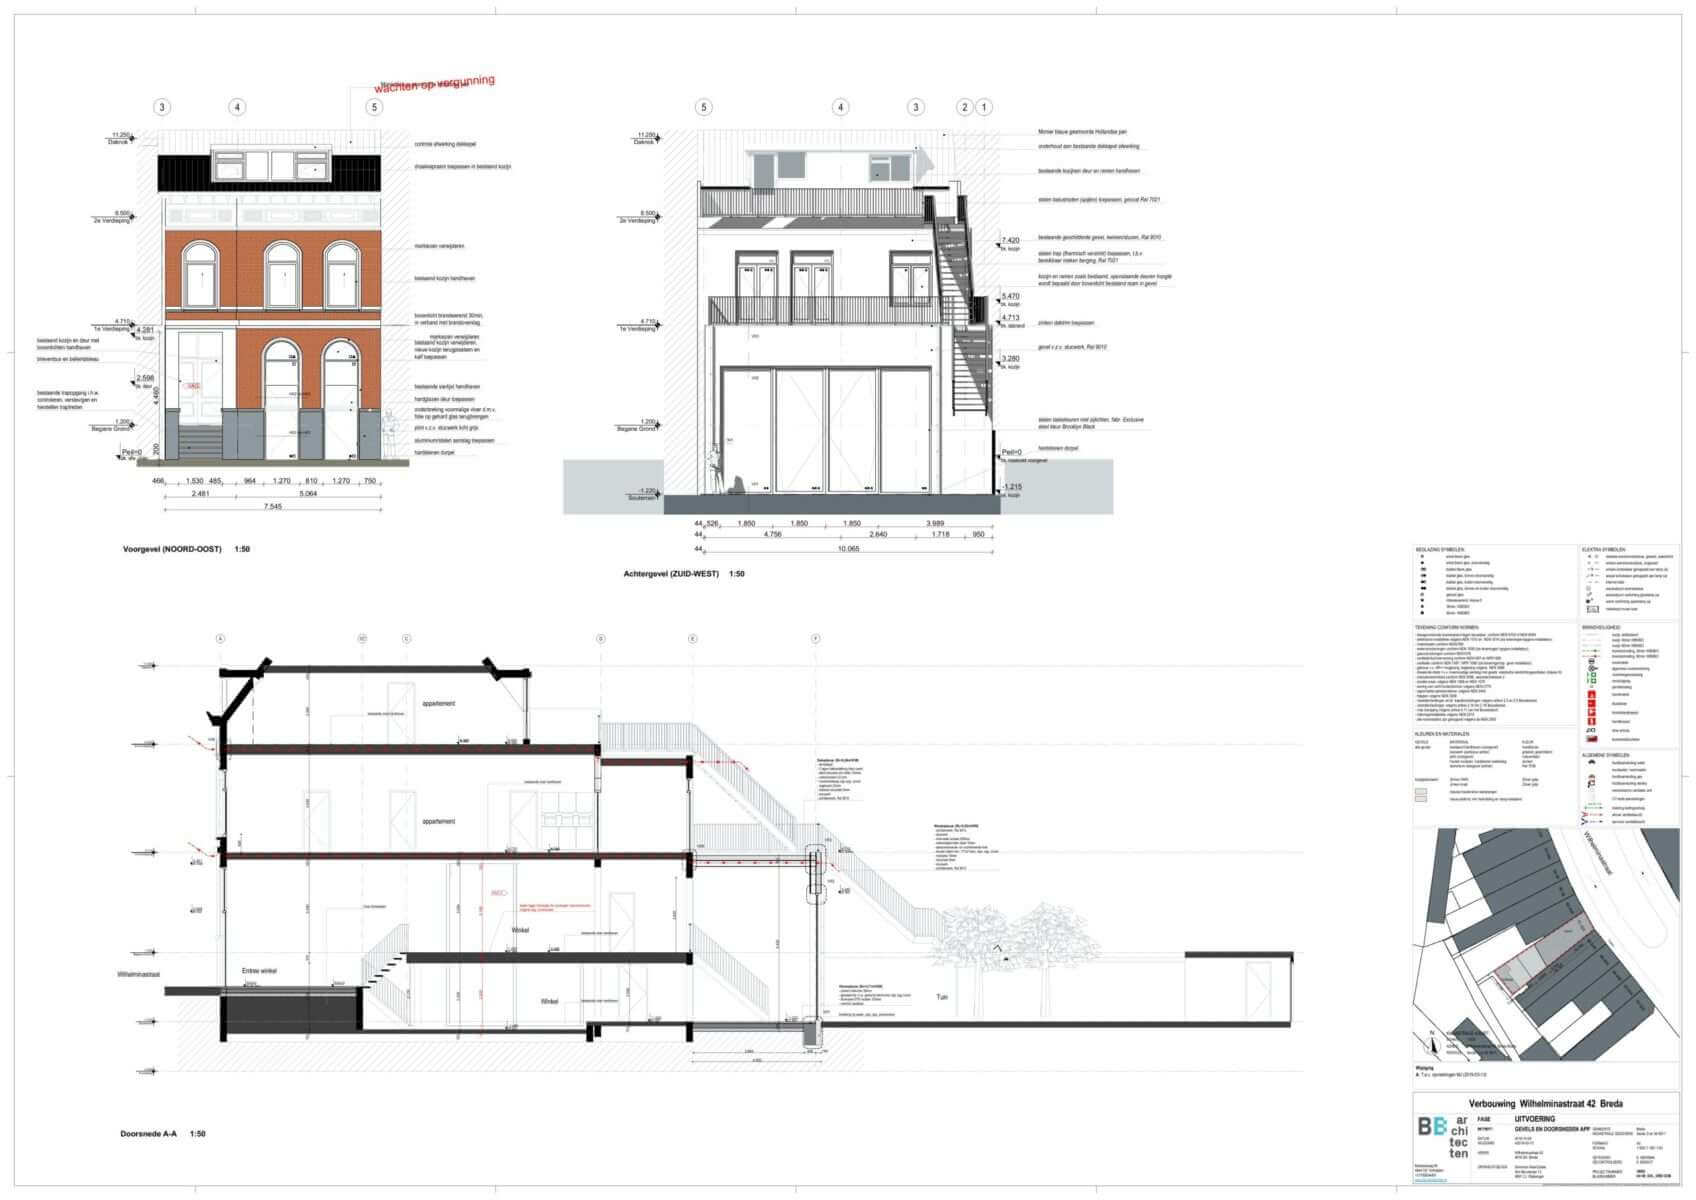Click the 'Tuin' label in the section
The image size is (1696, 1200).
(x=941, y=997)
